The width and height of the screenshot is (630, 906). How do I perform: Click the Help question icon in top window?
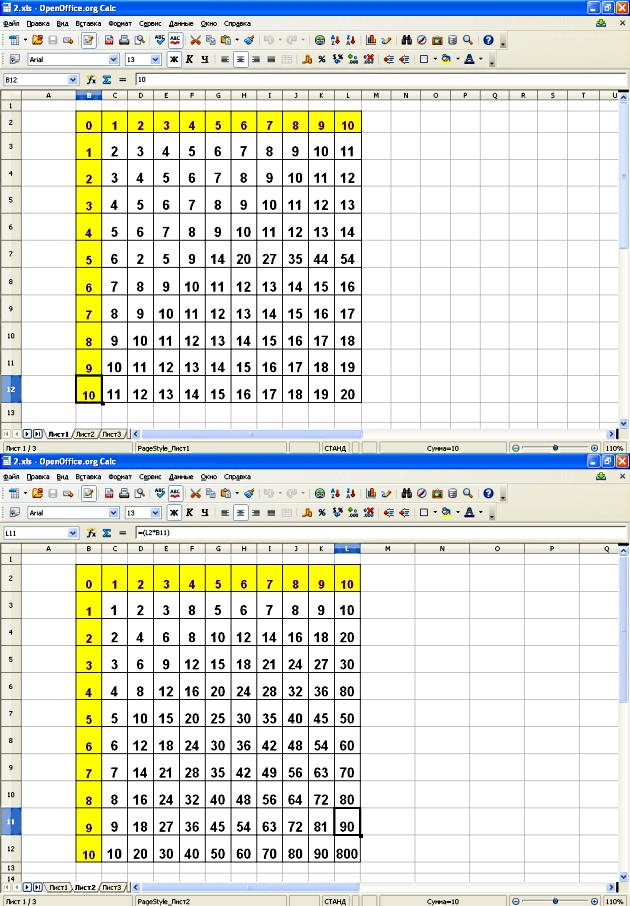tap(488, 41)
